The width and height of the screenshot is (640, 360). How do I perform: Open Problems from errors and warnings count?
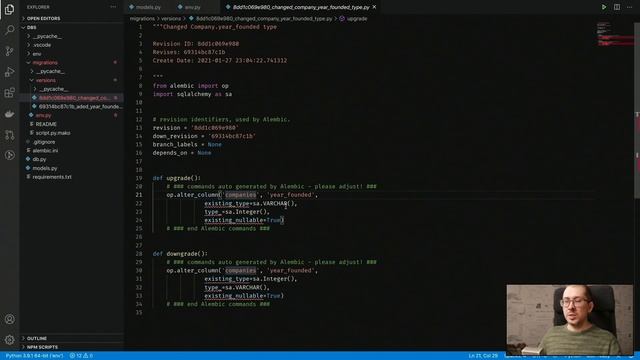tap(81, 356)
